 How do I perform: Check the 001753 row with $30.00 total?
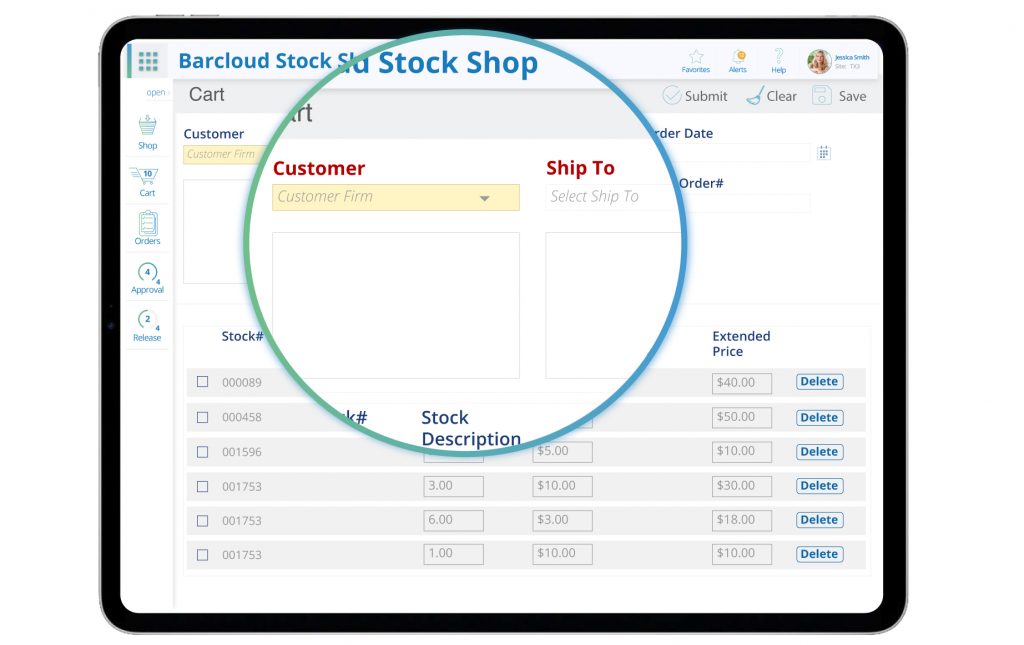coord(202,486)
